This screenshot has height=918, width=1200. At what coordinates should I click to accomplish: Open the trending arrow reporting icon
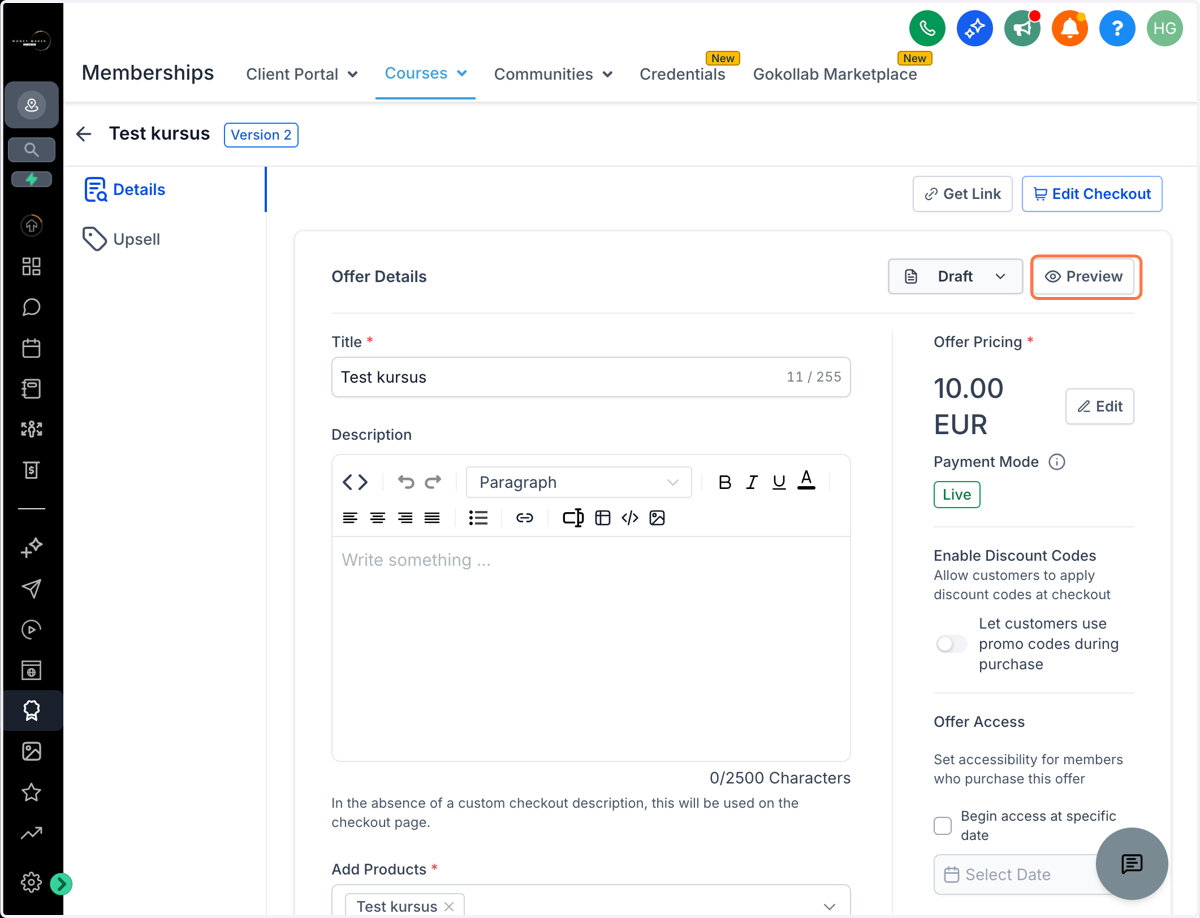coord(32,832)
